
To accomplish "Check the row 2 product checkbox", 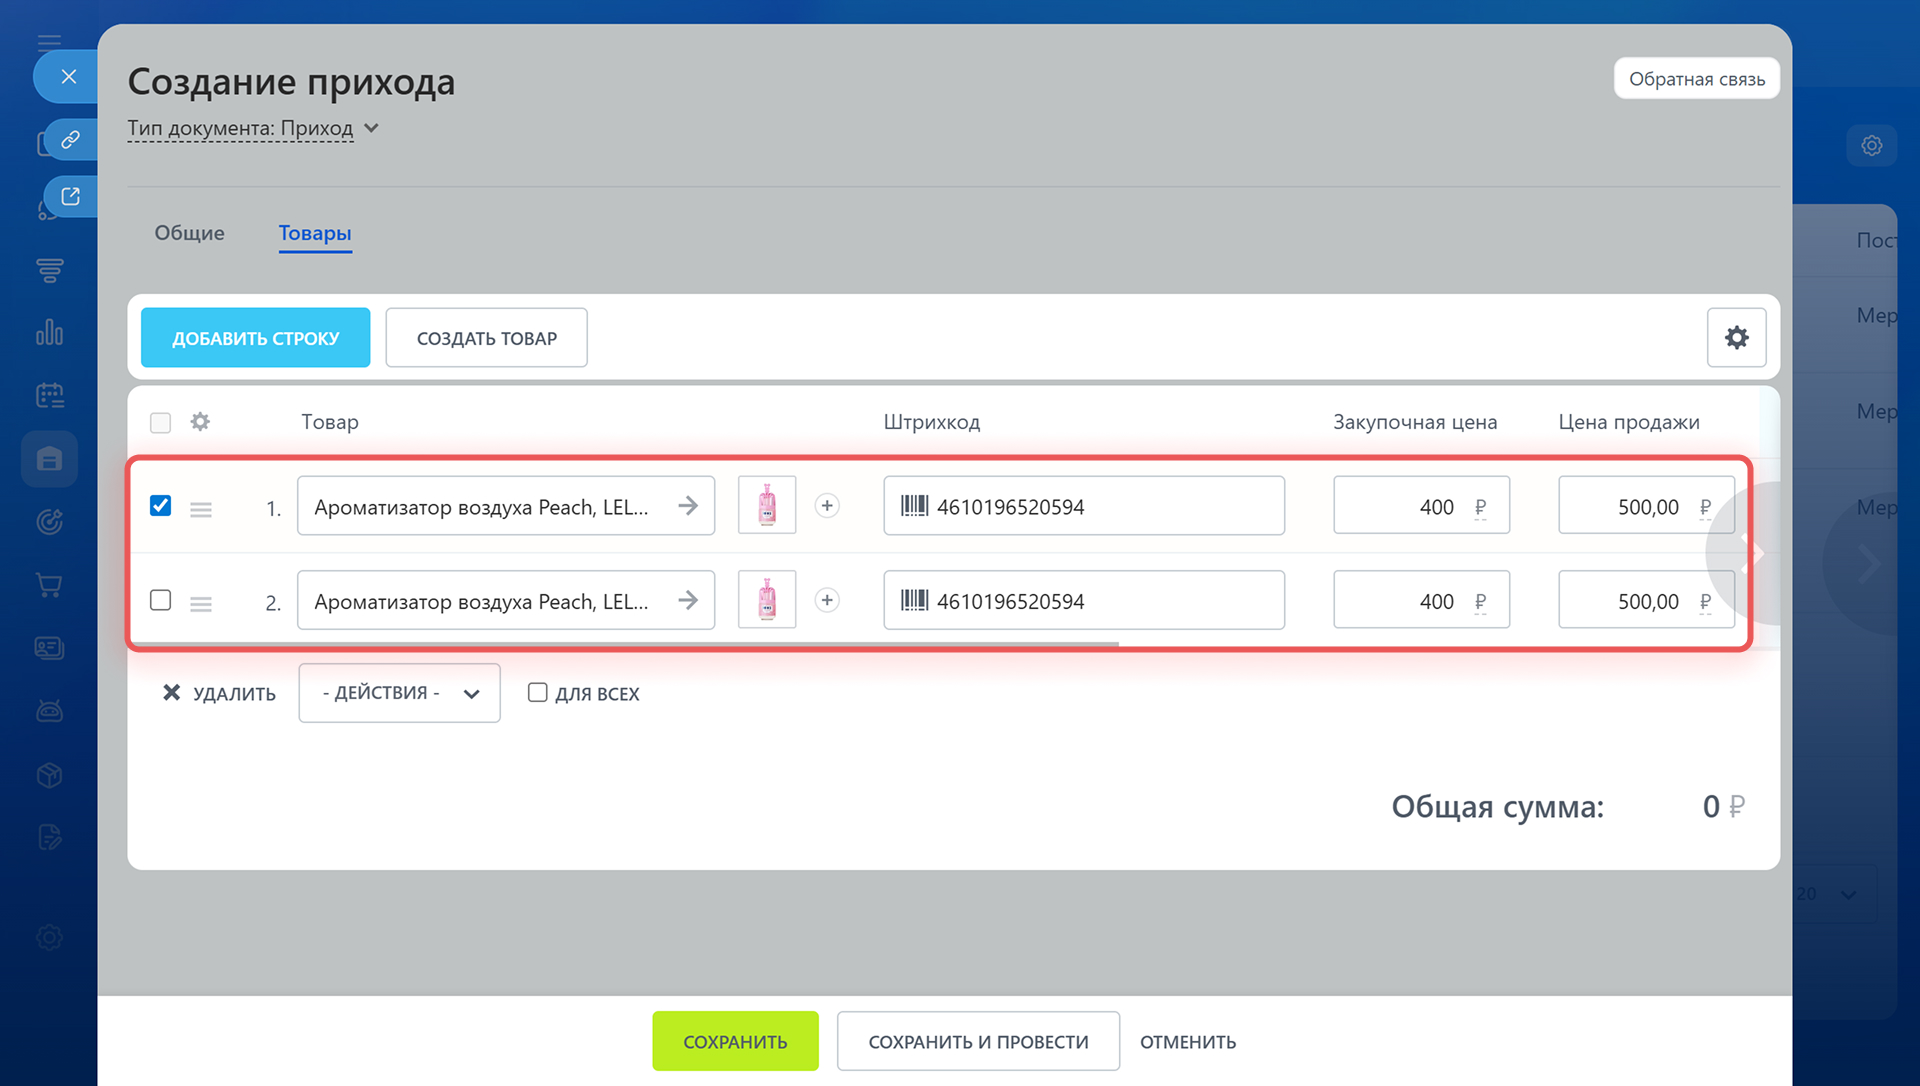I will [160, 600].
